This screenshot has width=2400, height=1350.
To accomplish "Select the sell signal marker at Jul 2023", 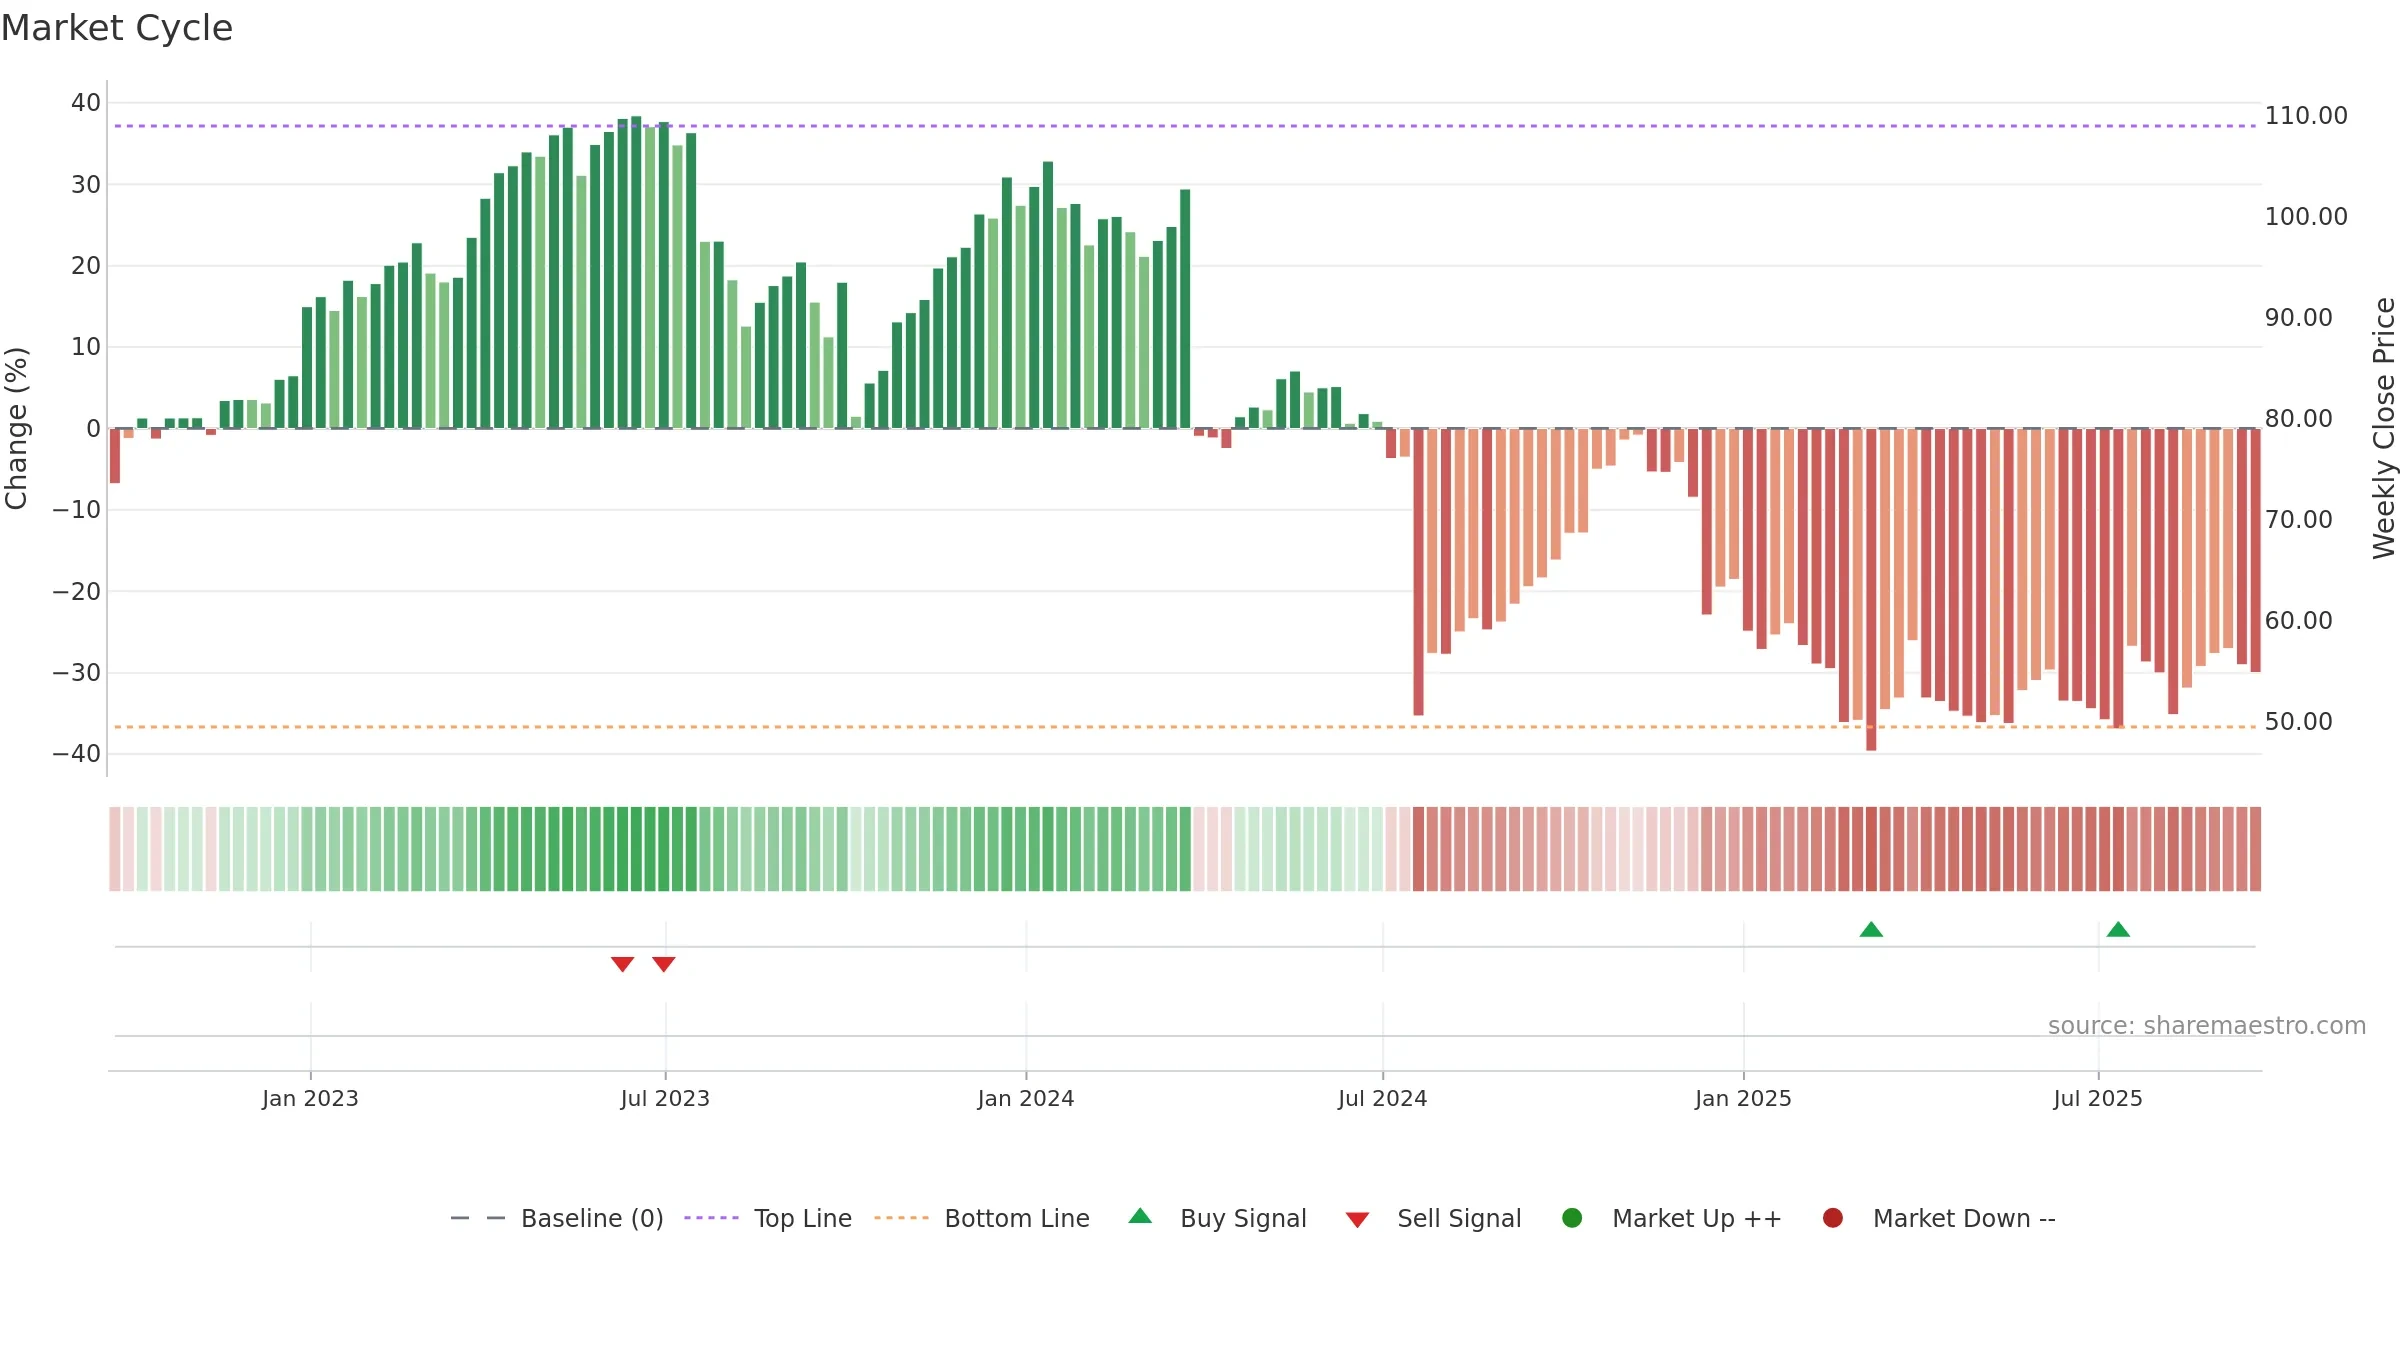I will [664, 964].
